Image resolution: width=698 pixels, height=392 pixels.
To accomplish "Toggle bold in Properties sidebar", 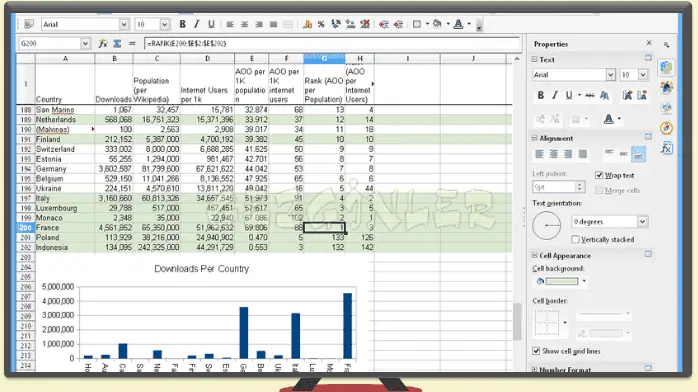I will [x=540, y=95].
